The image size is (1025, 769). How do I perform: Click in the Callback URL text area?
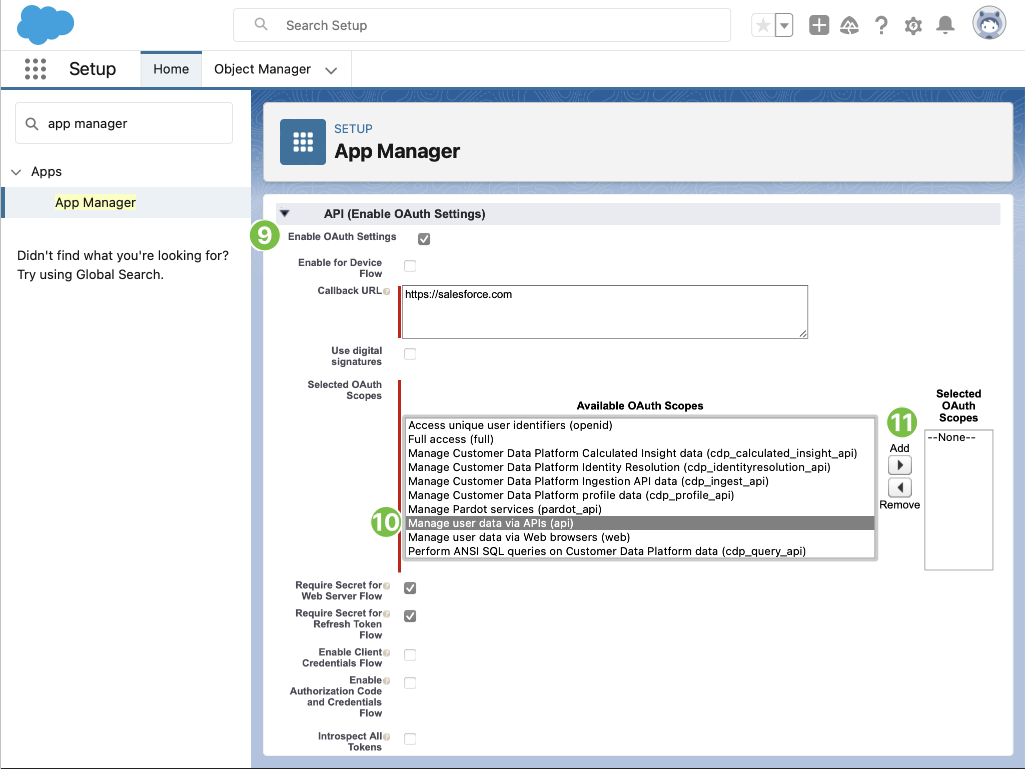(604, 311)
